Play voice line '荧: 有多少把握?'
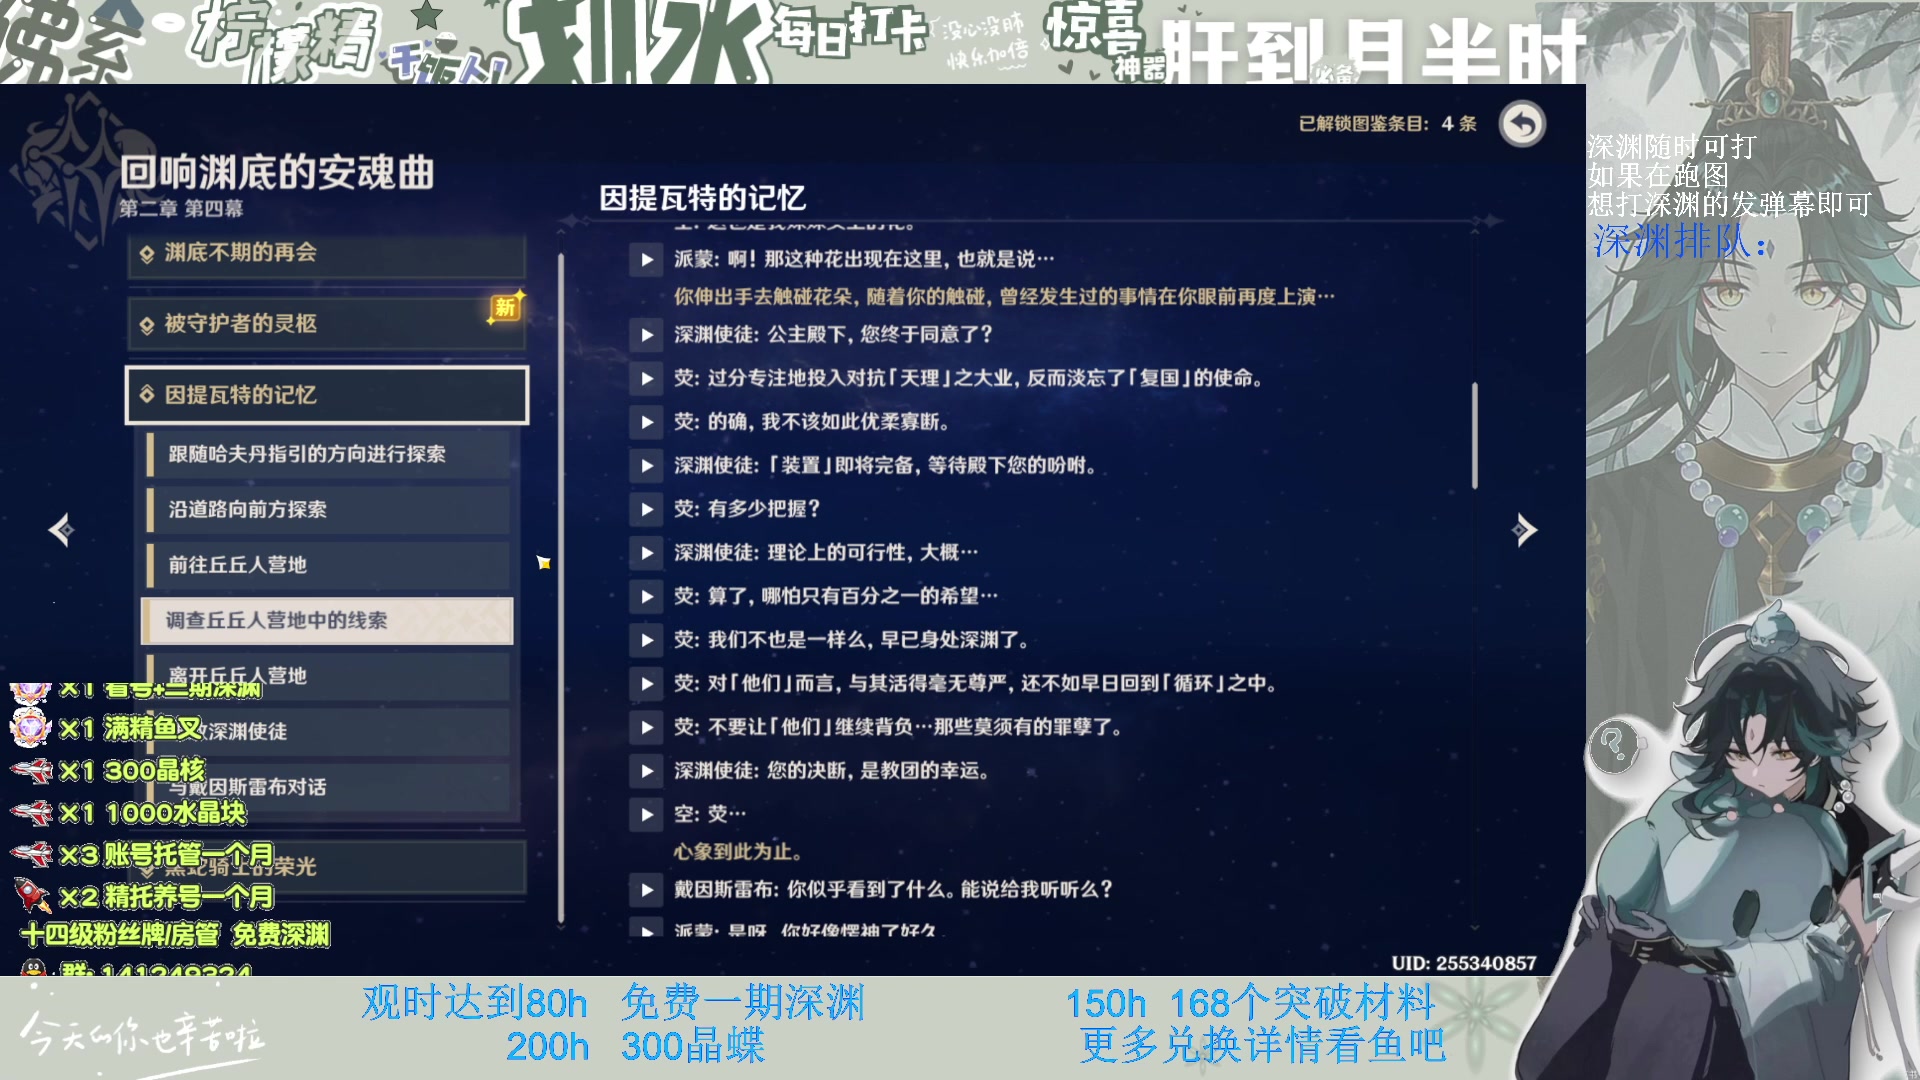1920x1080 pixels. (x=647, y=510)
